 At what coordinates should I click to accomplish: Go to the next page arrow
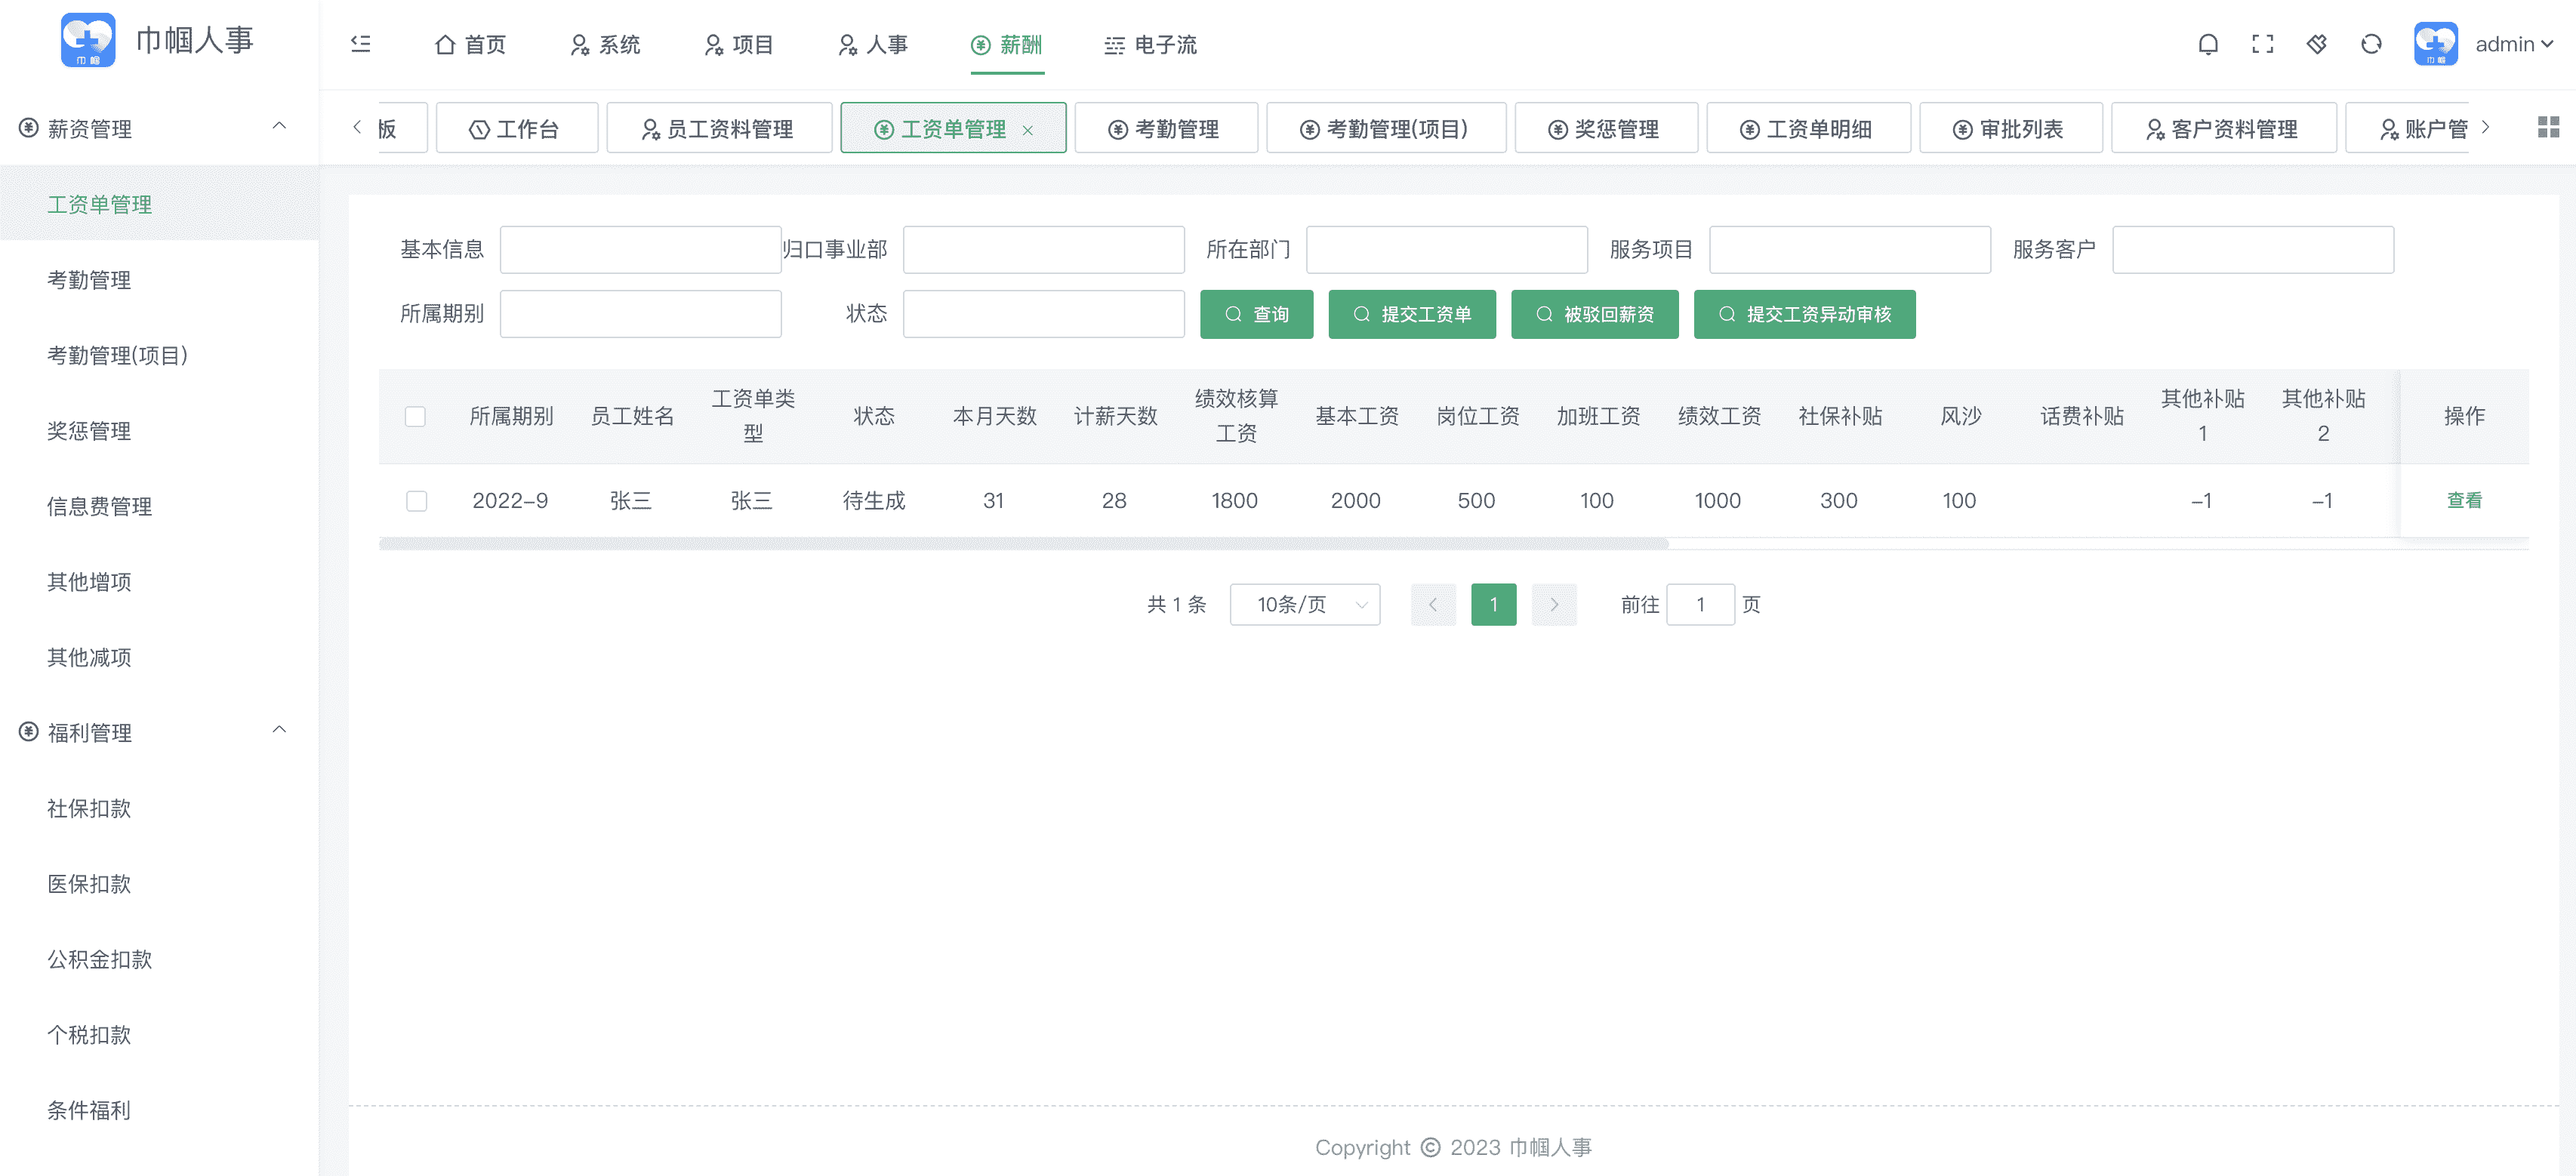[x=1554, y=604]
